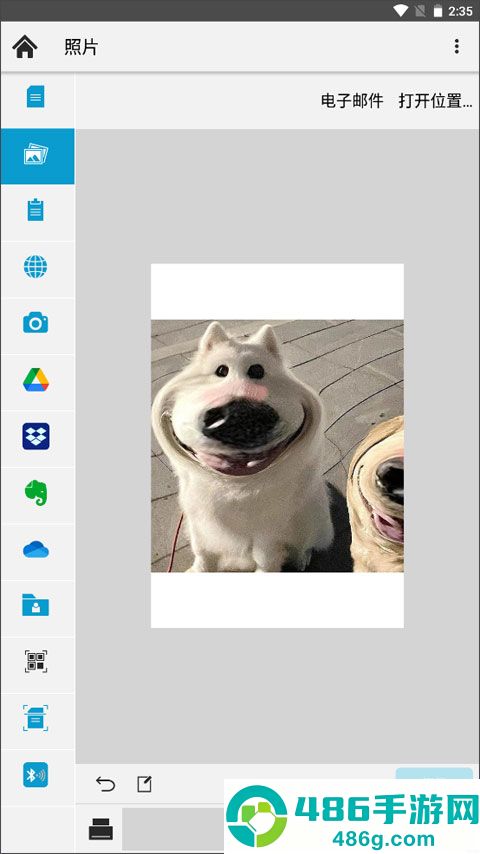
Task: Click the 电子邮件 button
Action: tap(352, 101)
